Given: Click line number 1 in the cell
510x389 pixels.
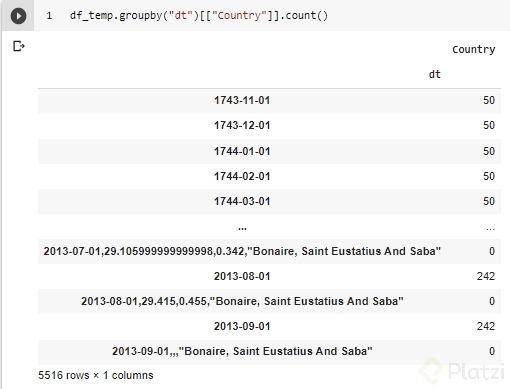Looking at the screenshot, I should 49,16.
